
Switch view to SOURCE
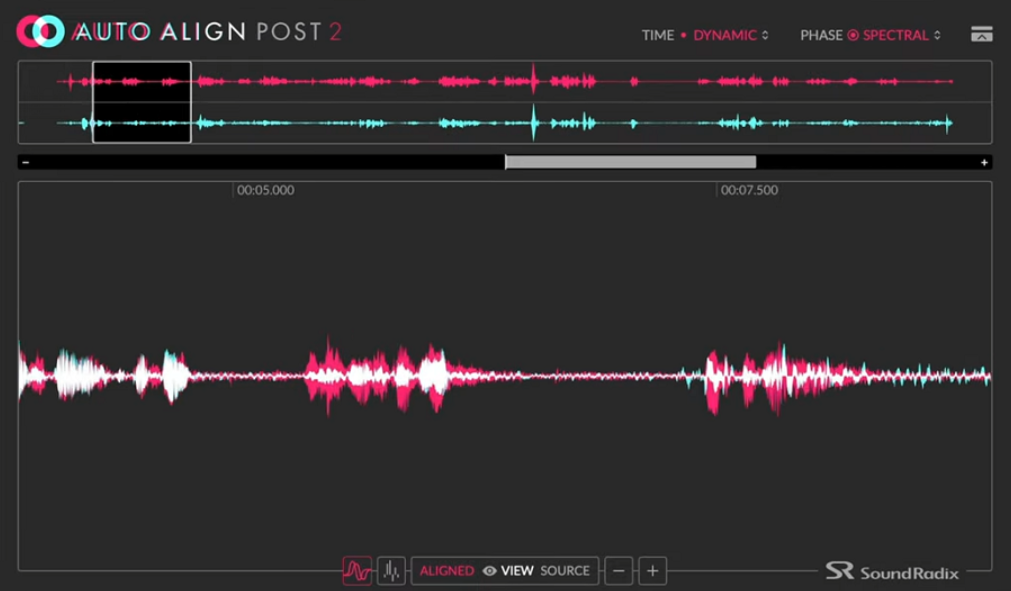(x=565, y=570)
